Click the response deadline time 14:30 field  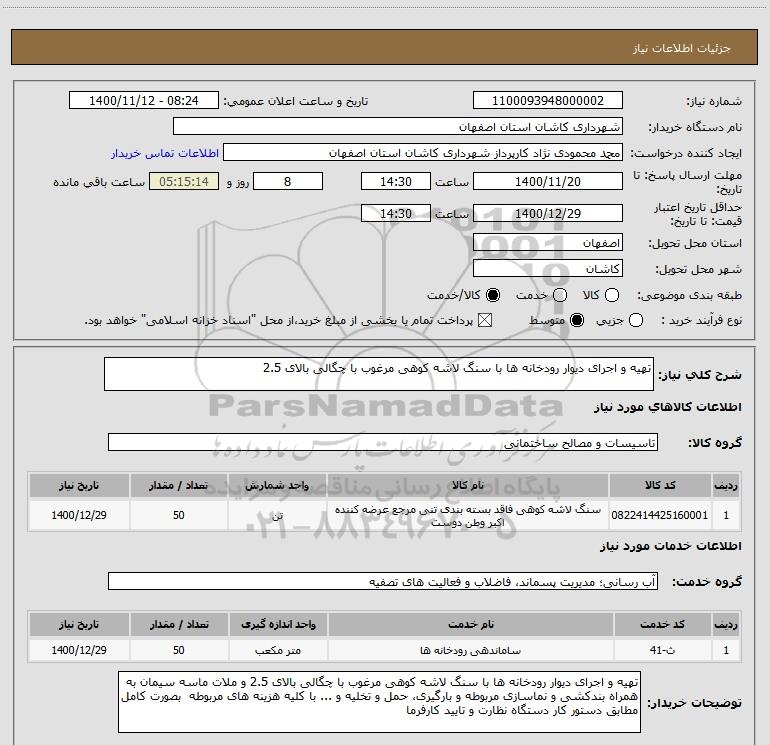tap(396, 181)
